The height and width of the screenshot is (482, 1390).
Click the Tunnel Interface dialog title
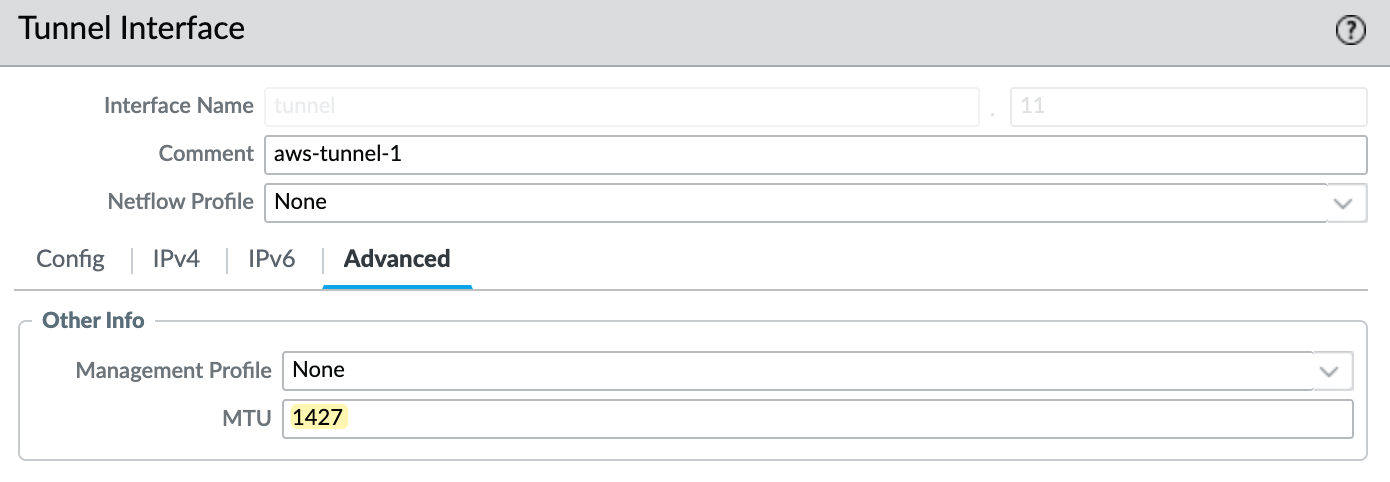click(132, 28)
